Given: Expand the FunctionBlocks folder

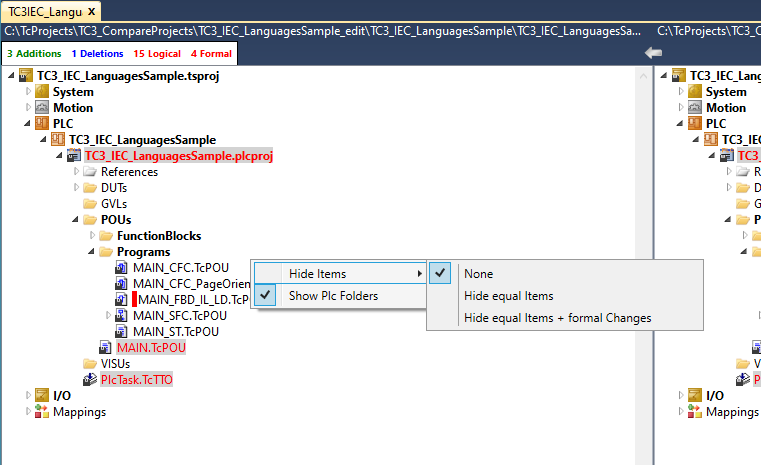Looking at the screenshot, I should pyautogui.click(x=92, y=235).
